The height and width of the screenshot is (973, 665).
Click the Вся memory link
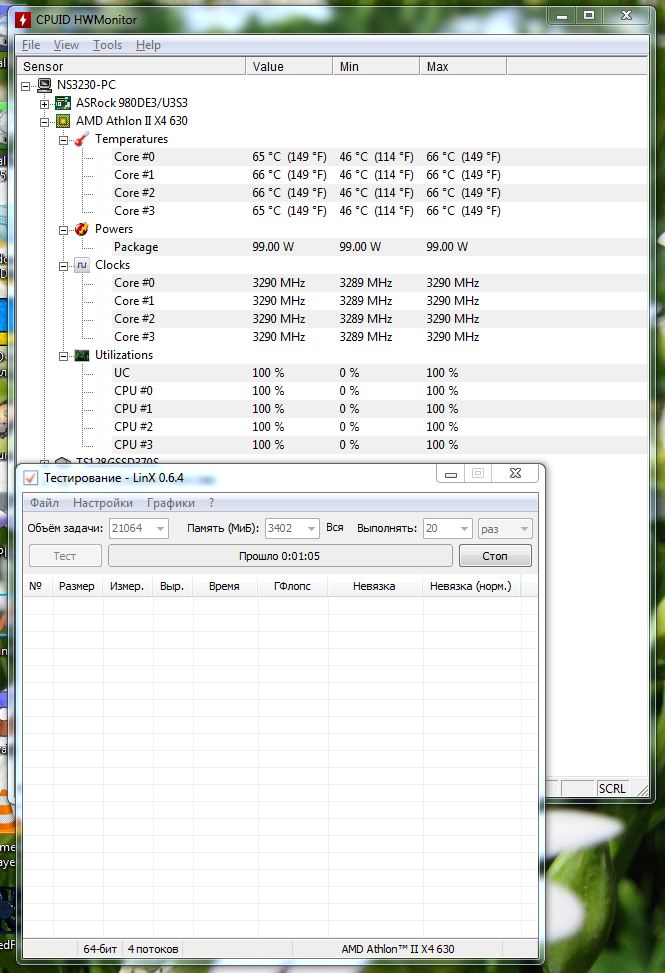coord(335,528)
